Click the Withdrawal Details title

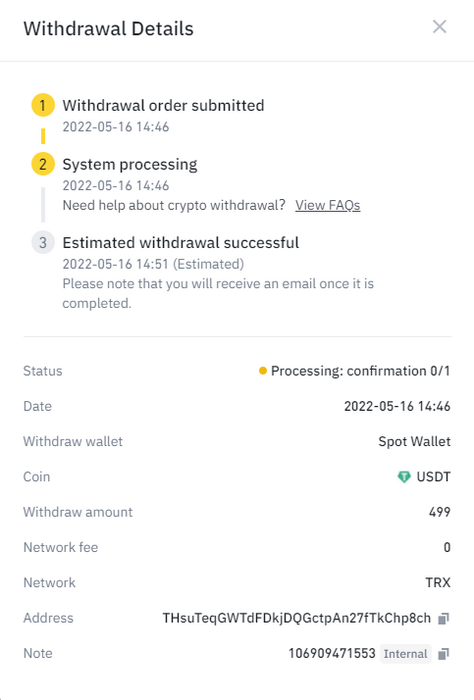pos(108,29)
